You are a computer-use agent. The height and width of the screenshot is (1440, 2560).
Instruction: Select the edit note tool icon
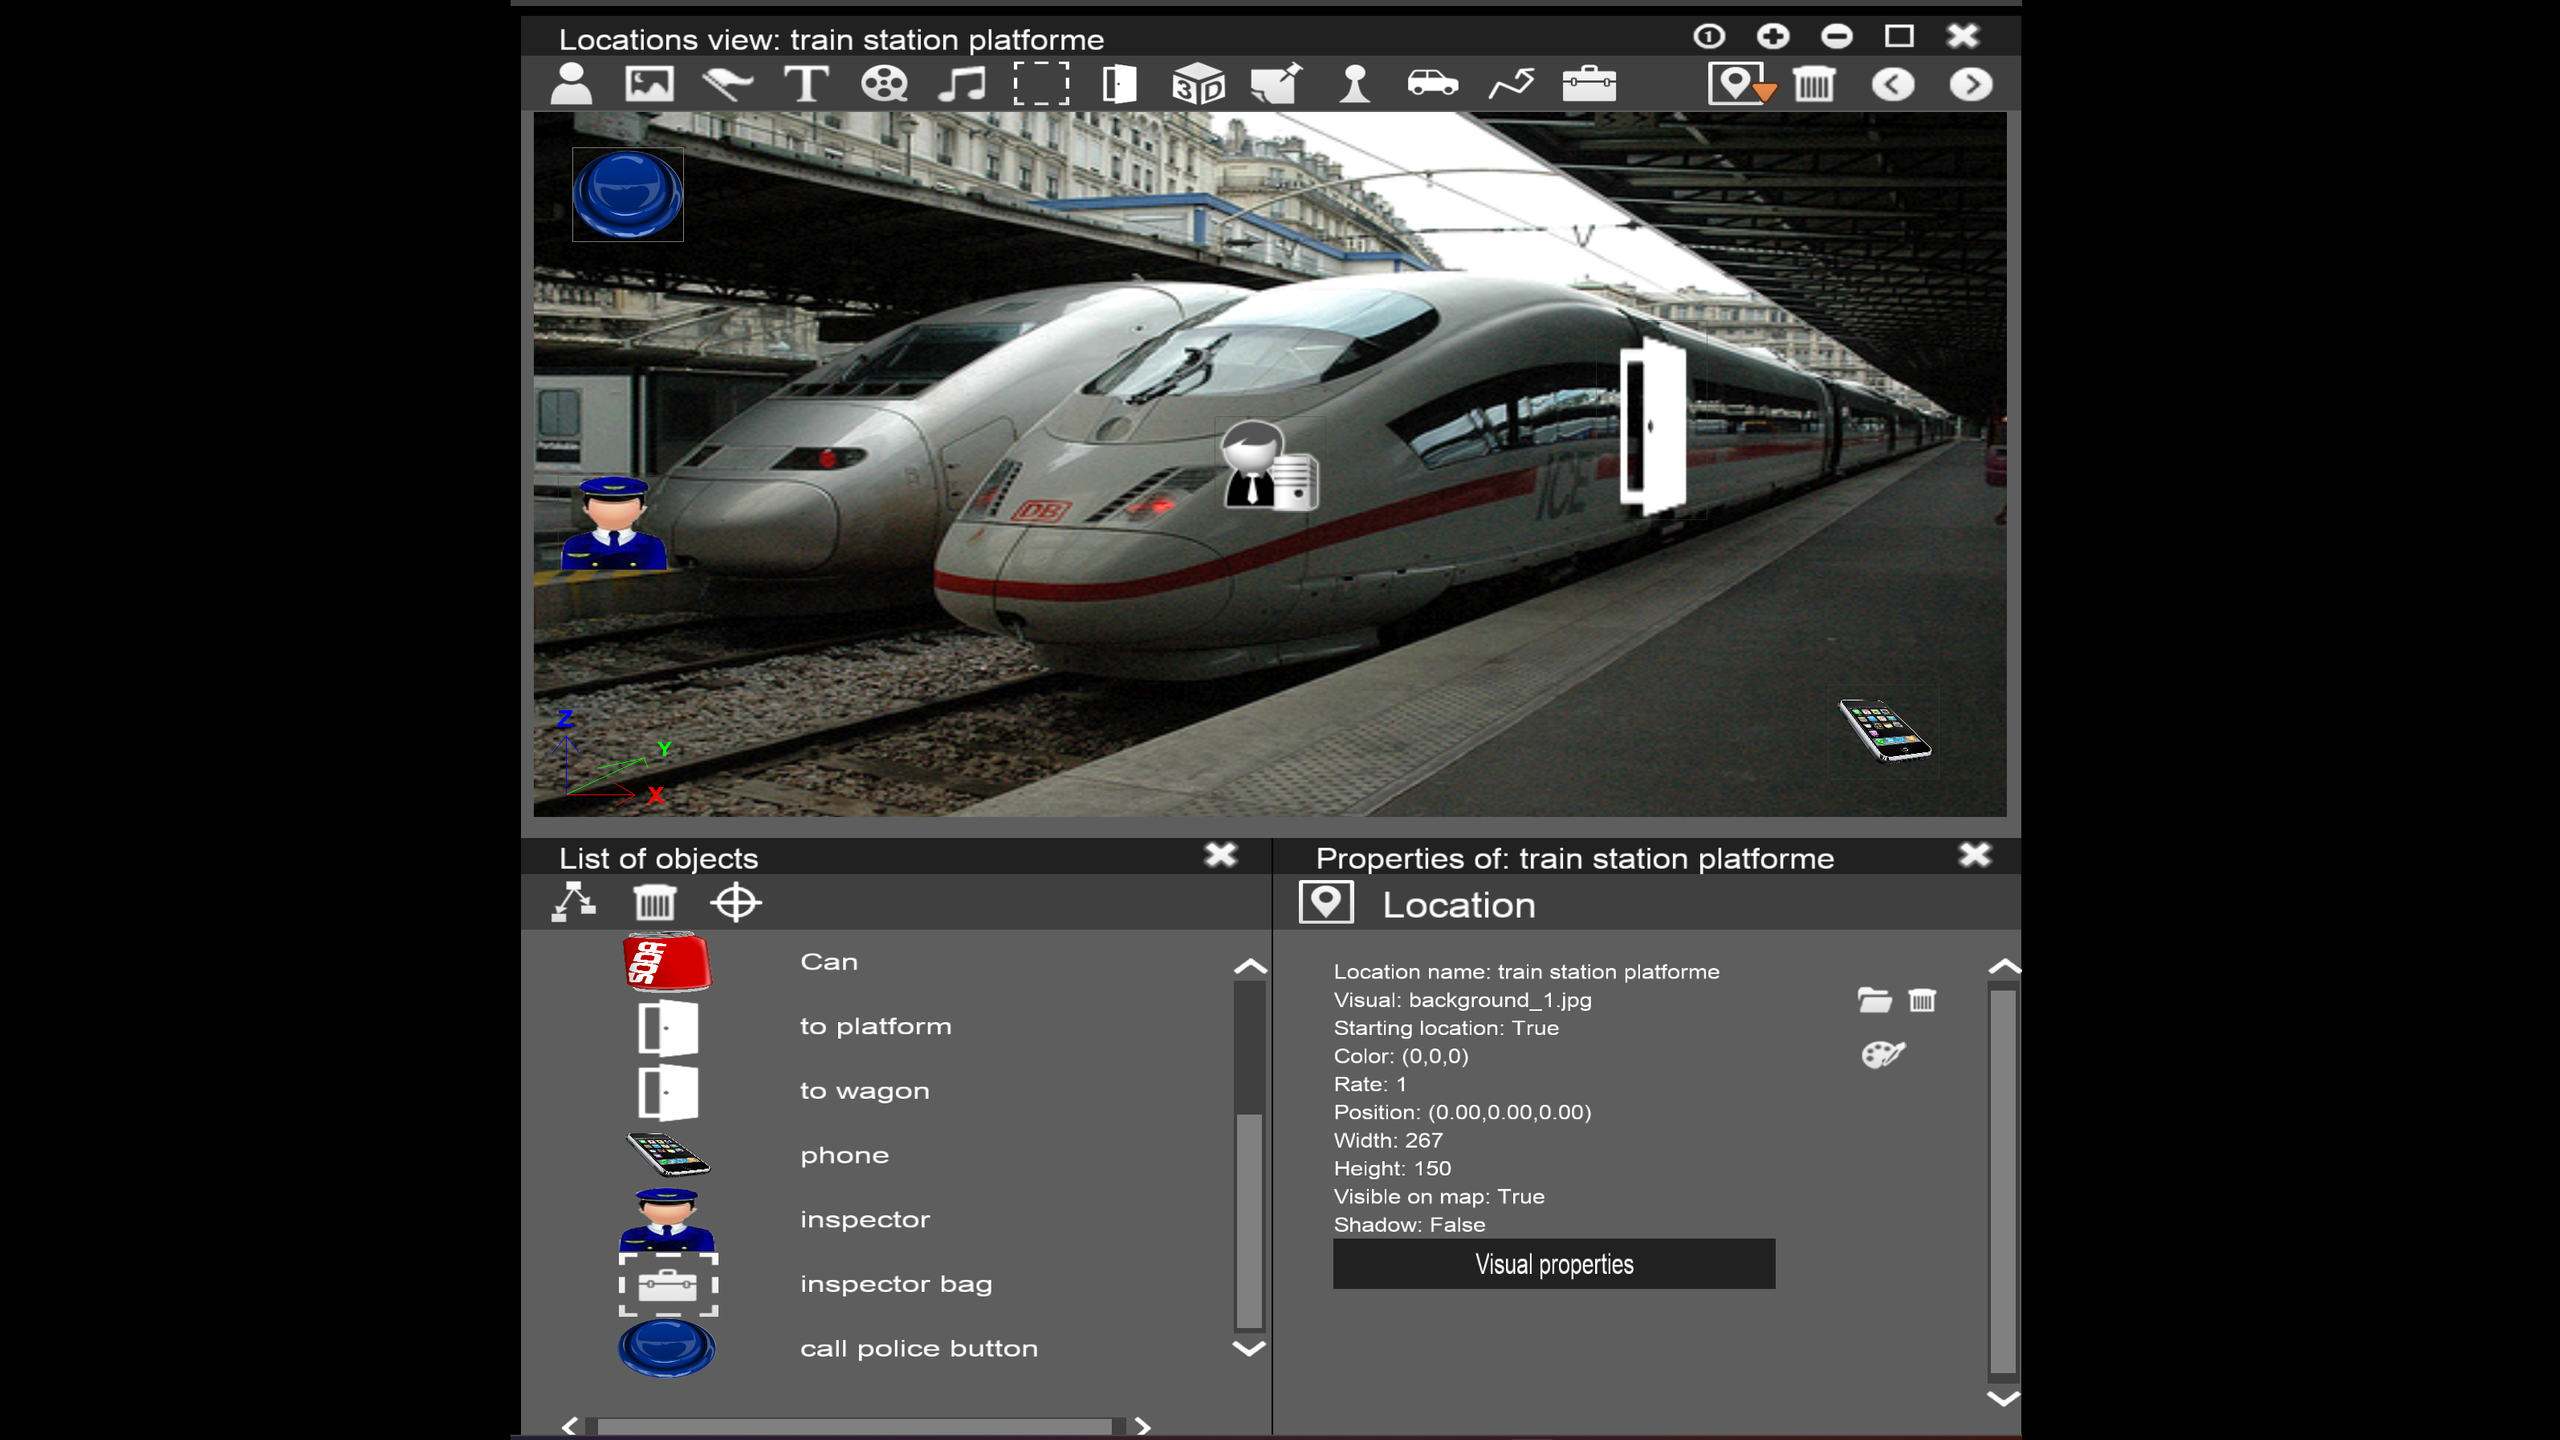1276,84
